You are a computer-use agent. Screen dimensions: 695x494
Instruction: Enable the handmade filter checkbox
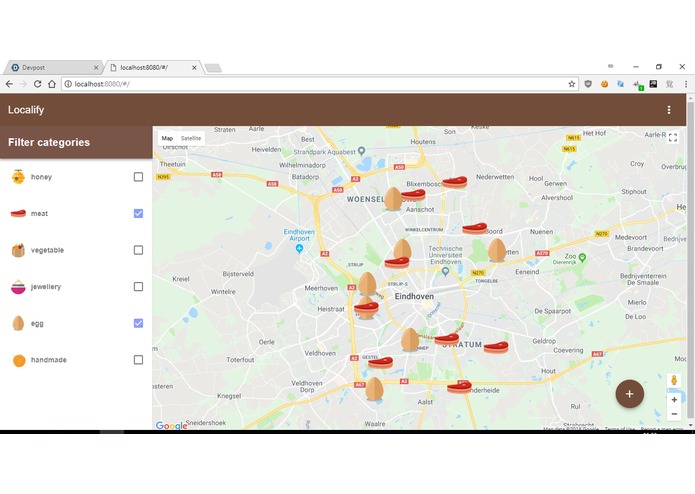[x=138, y=360]
